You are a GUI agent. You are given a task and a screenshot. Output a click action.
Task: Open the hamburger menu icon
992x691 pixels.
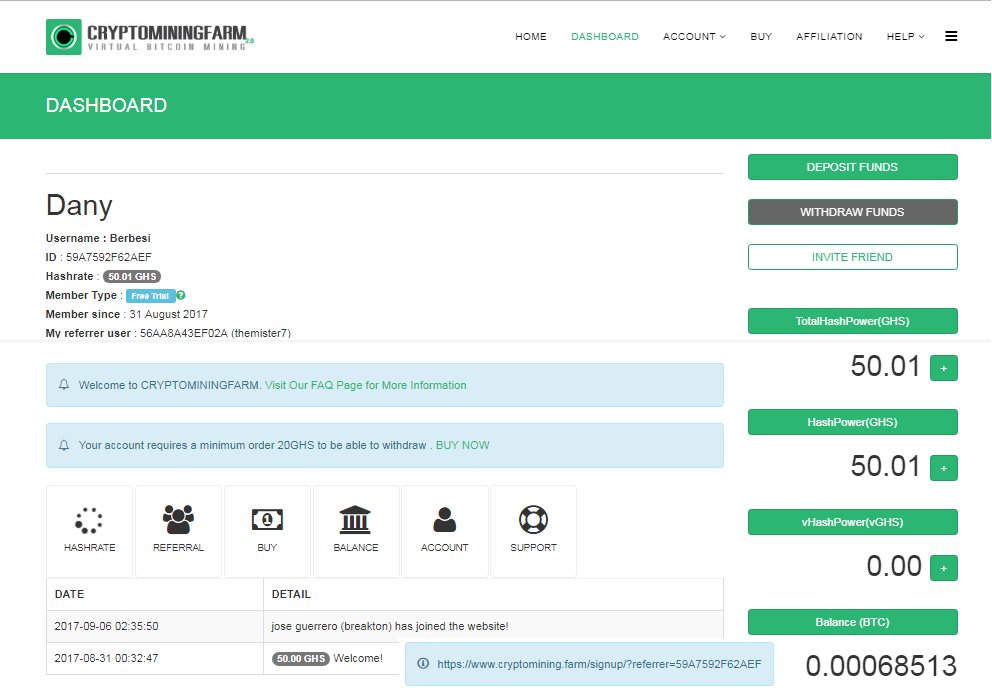[951, 37]
